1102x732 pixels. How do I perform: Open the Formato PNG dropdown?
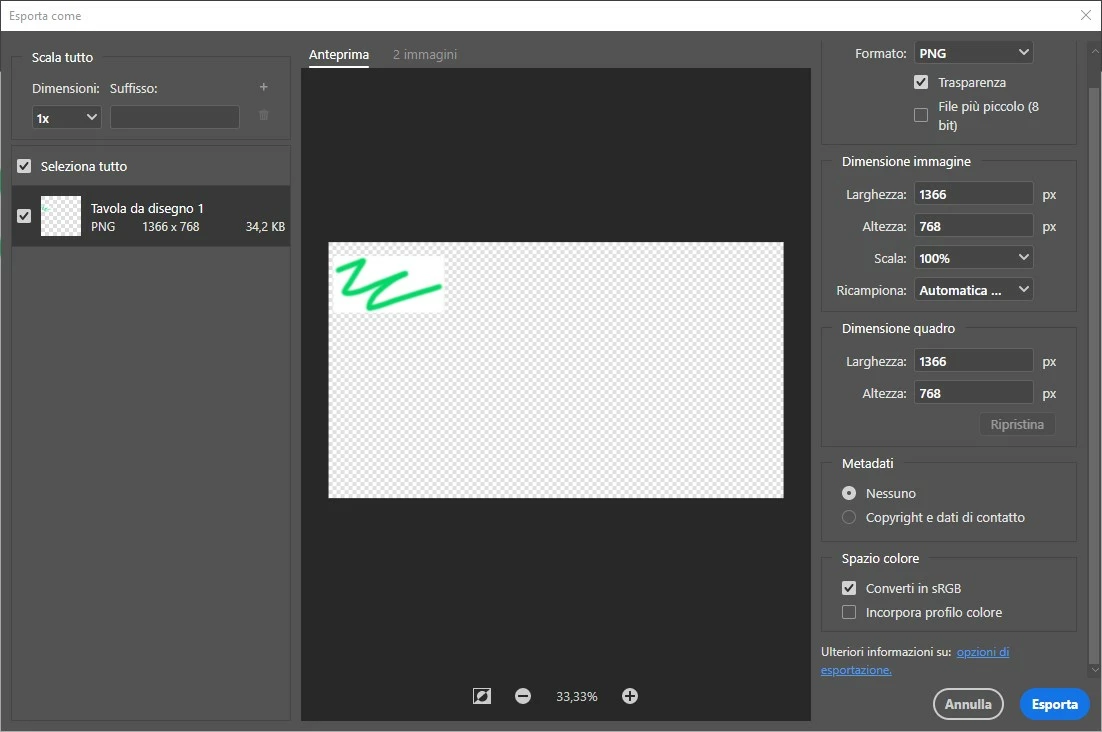point(973,53)
